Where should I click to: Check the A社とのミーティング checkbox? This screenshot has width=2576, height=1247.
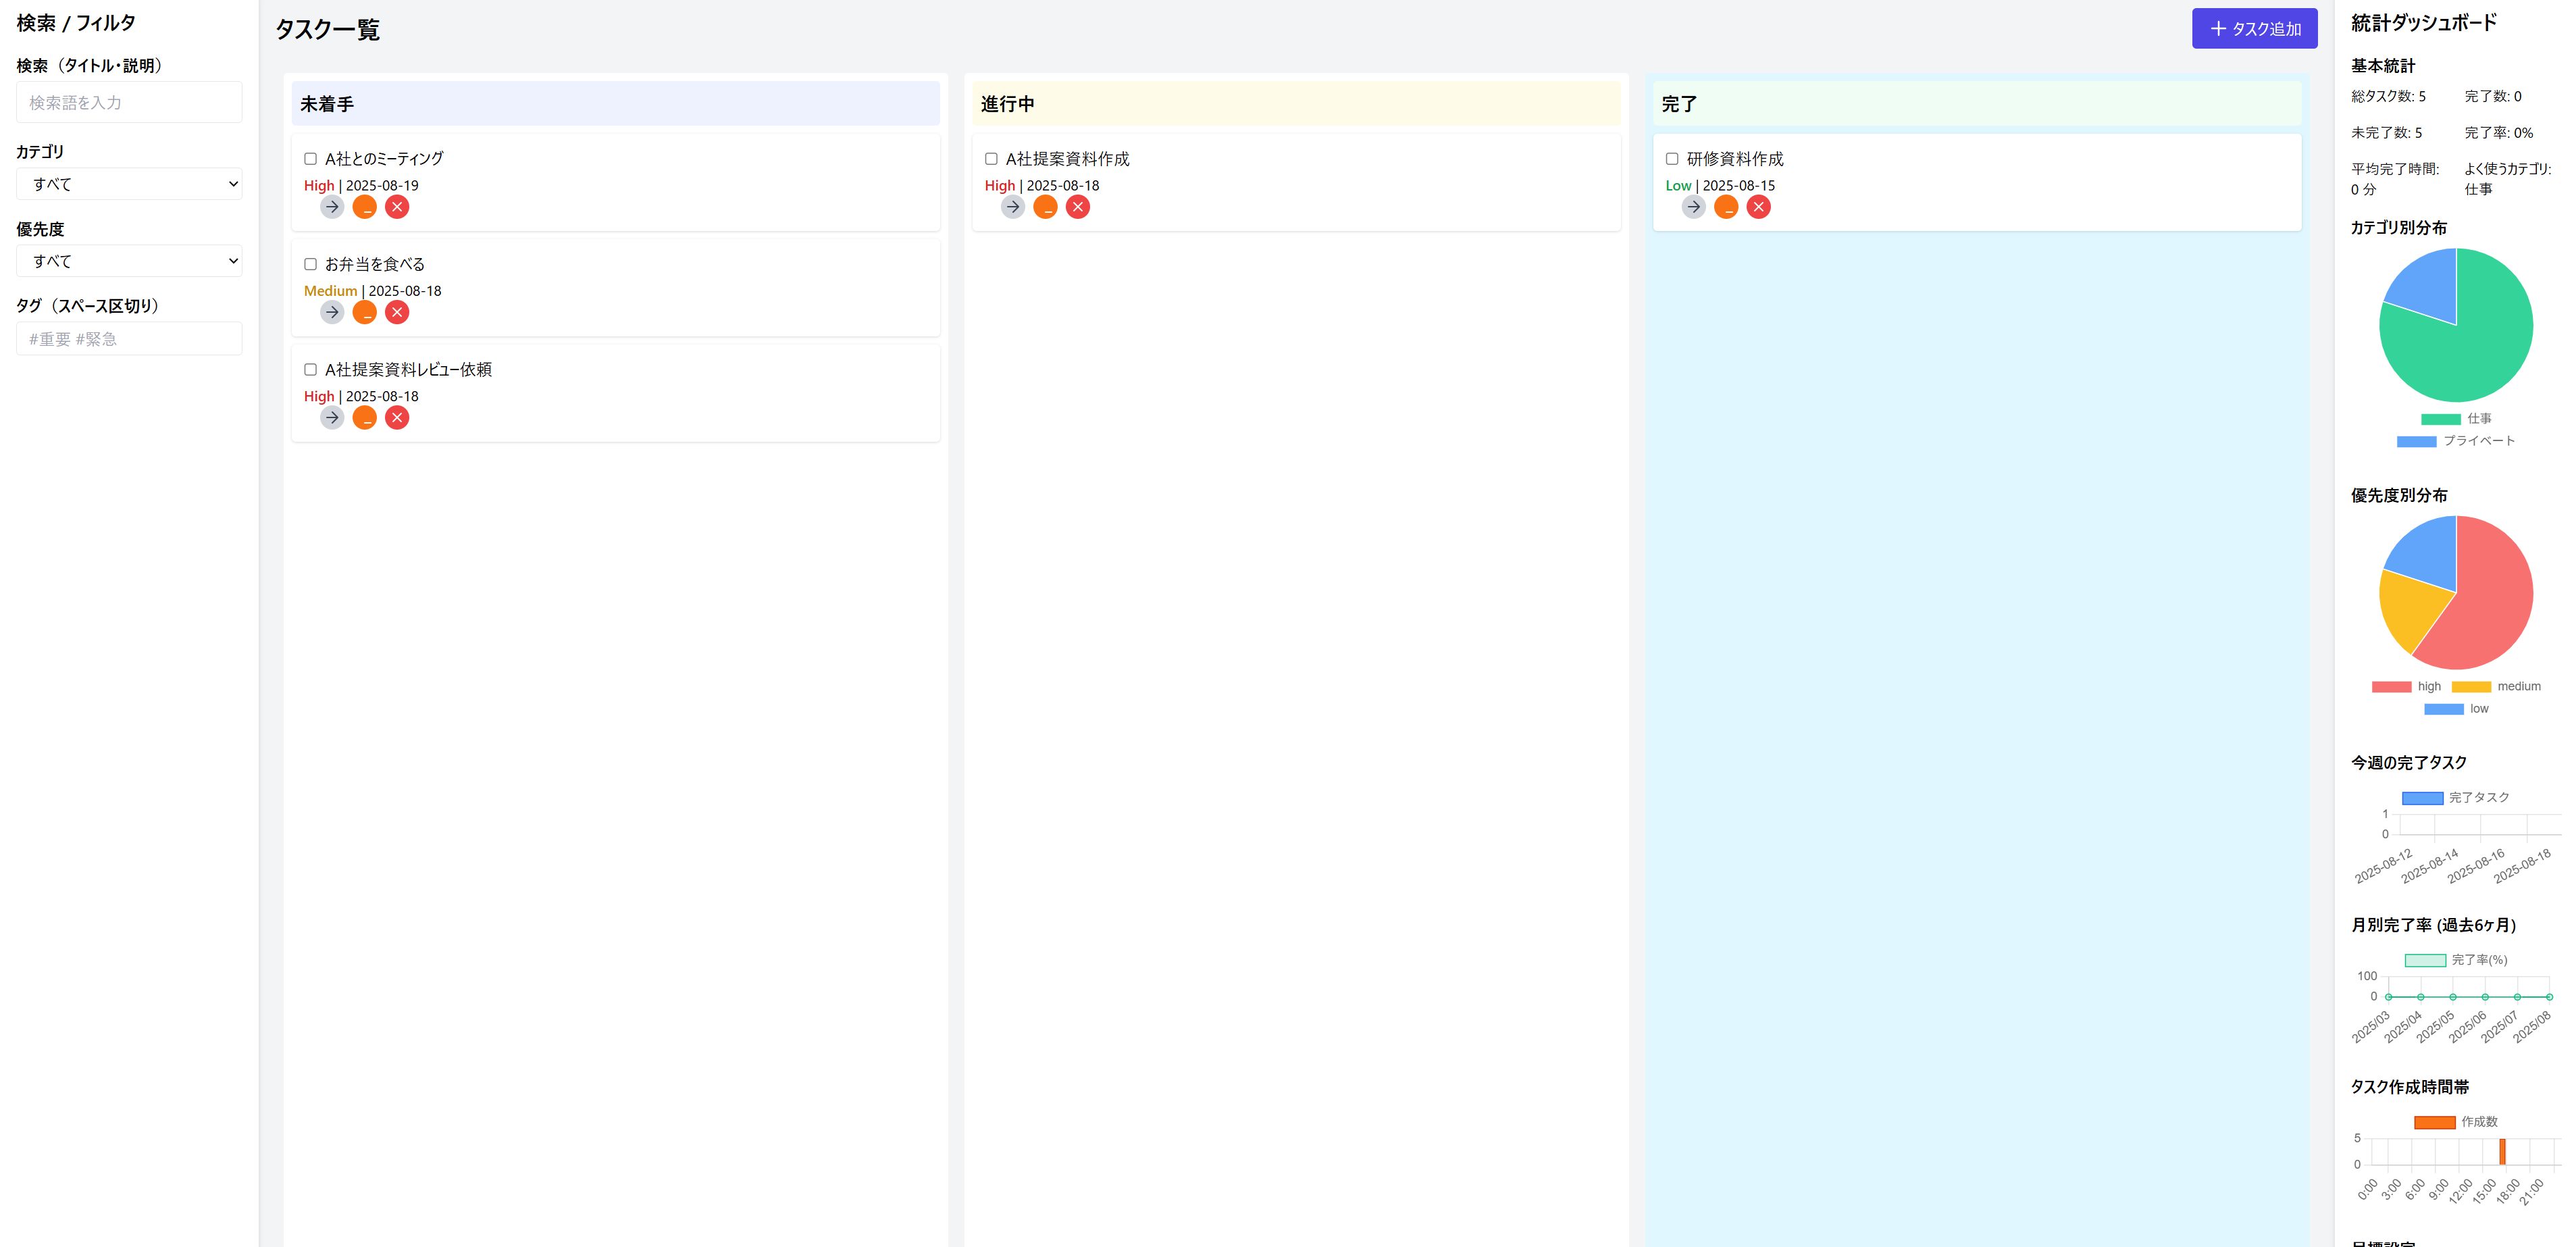[x=310, y=159]
